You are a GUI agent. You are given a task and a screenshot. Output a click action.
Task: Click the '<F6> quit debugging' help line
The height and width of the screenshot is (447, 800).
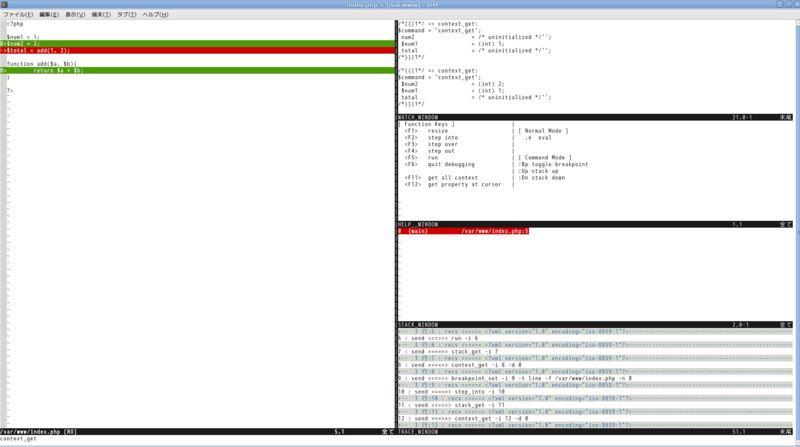pyautogui.click(x=439, y=164)
